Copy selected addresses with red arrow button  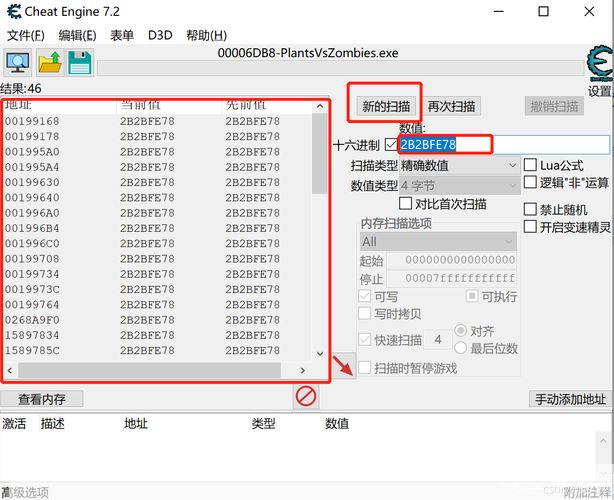pos(343,365)
